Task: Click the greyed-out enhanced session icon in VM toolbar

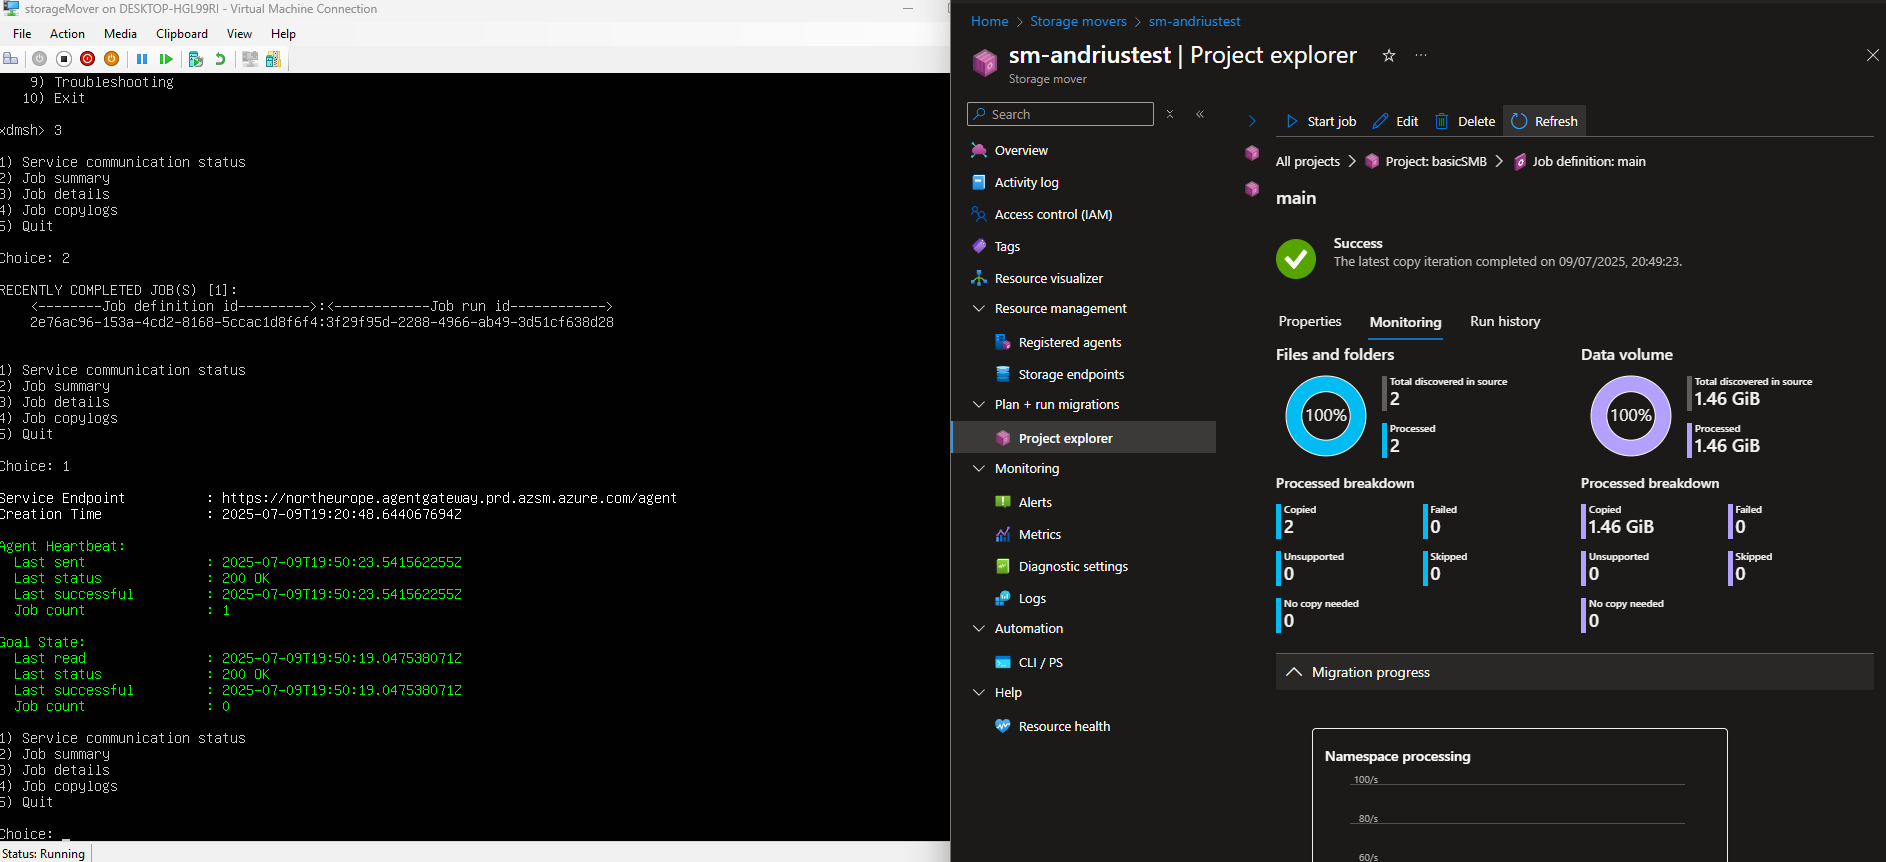Action: tap(250, 59)
